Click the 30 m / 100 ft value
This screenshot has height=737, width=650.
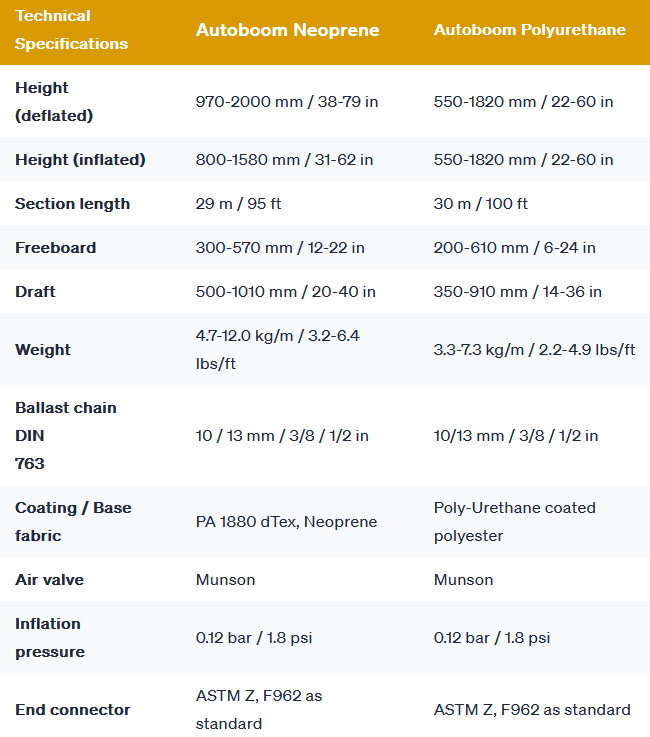pos(480,204)
